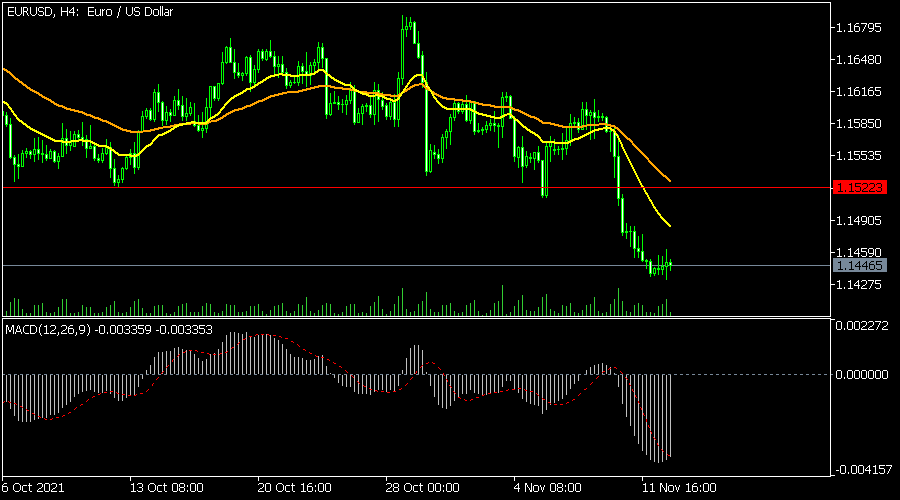
Task: Select the gray 1.14465 current price label
Action: pos(859,265)
